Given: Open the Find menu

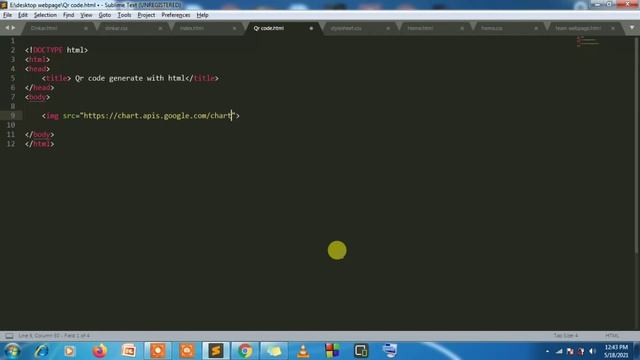Looking at the screenshot, I should point(69,15).
